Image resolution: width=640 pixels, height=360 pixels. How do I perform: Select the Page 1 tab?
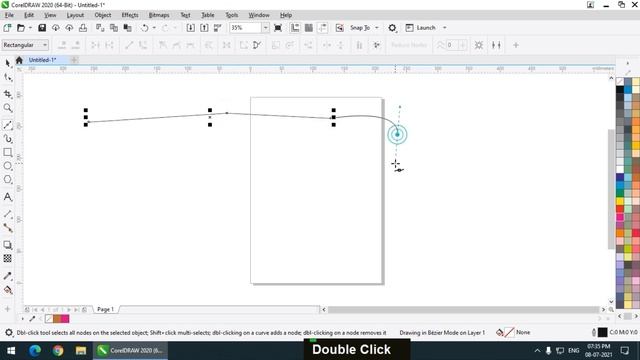(105, 309)
